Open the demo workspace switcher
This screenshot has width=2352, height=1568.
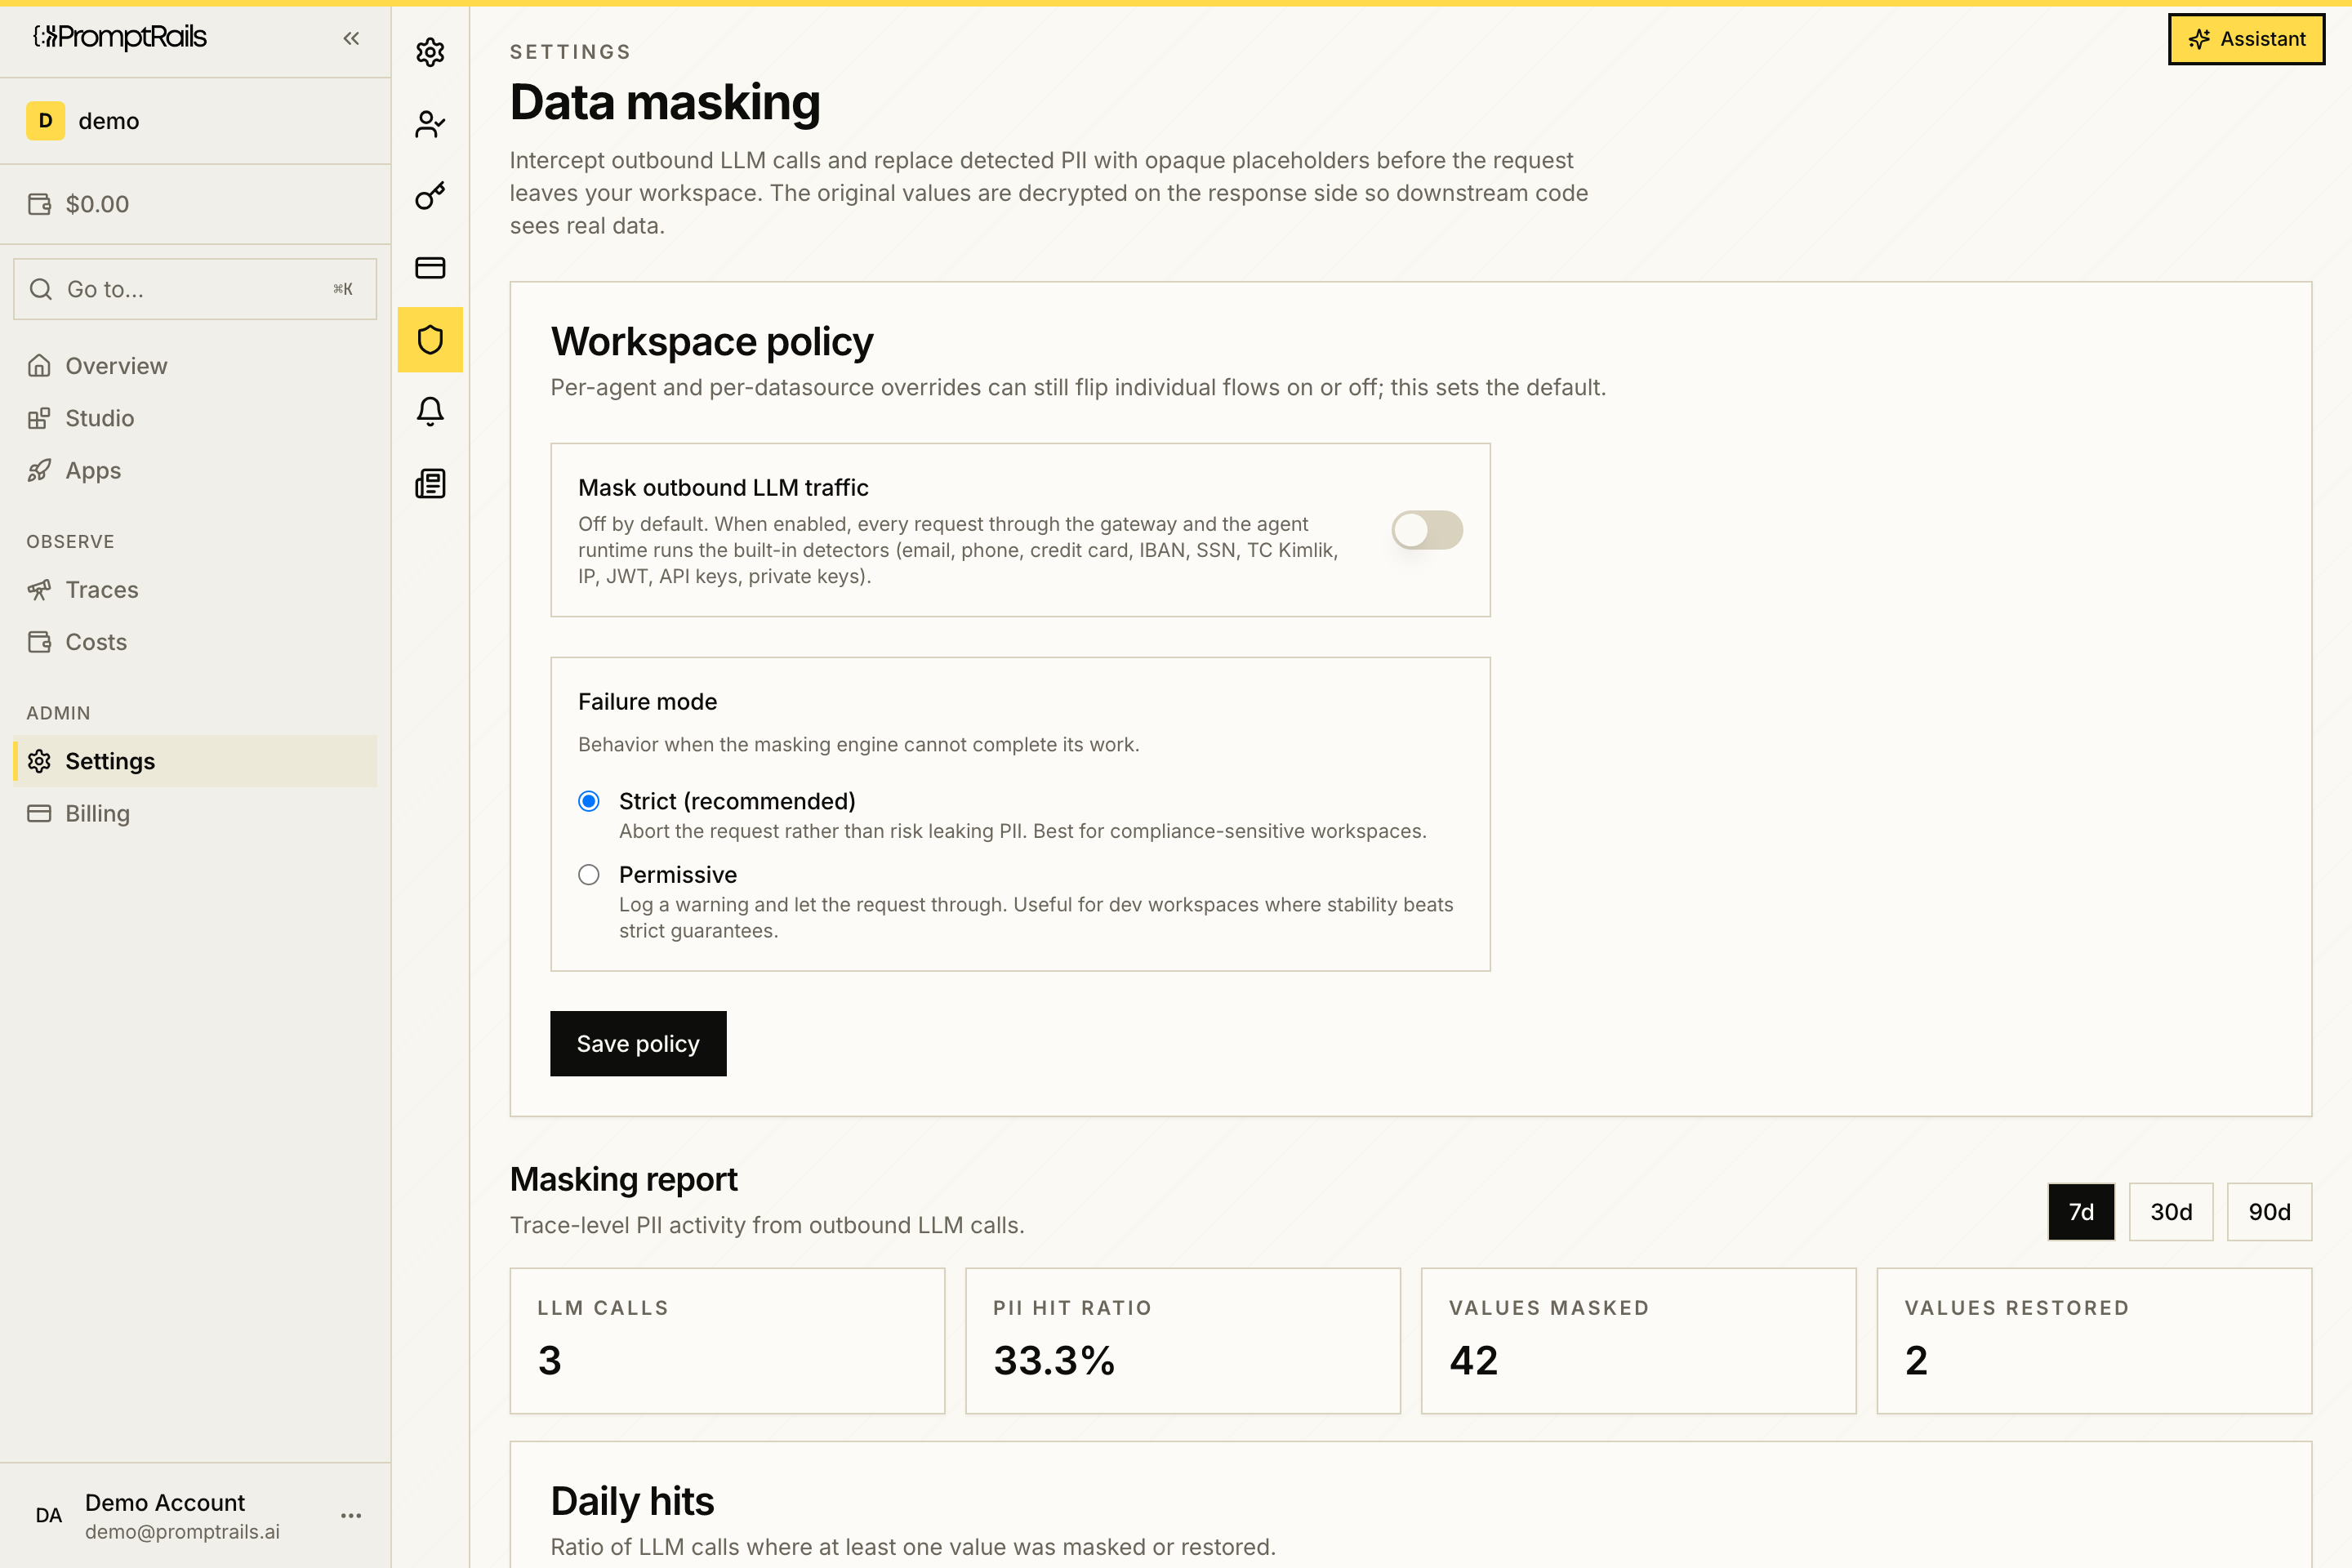(x=195, y=121)
